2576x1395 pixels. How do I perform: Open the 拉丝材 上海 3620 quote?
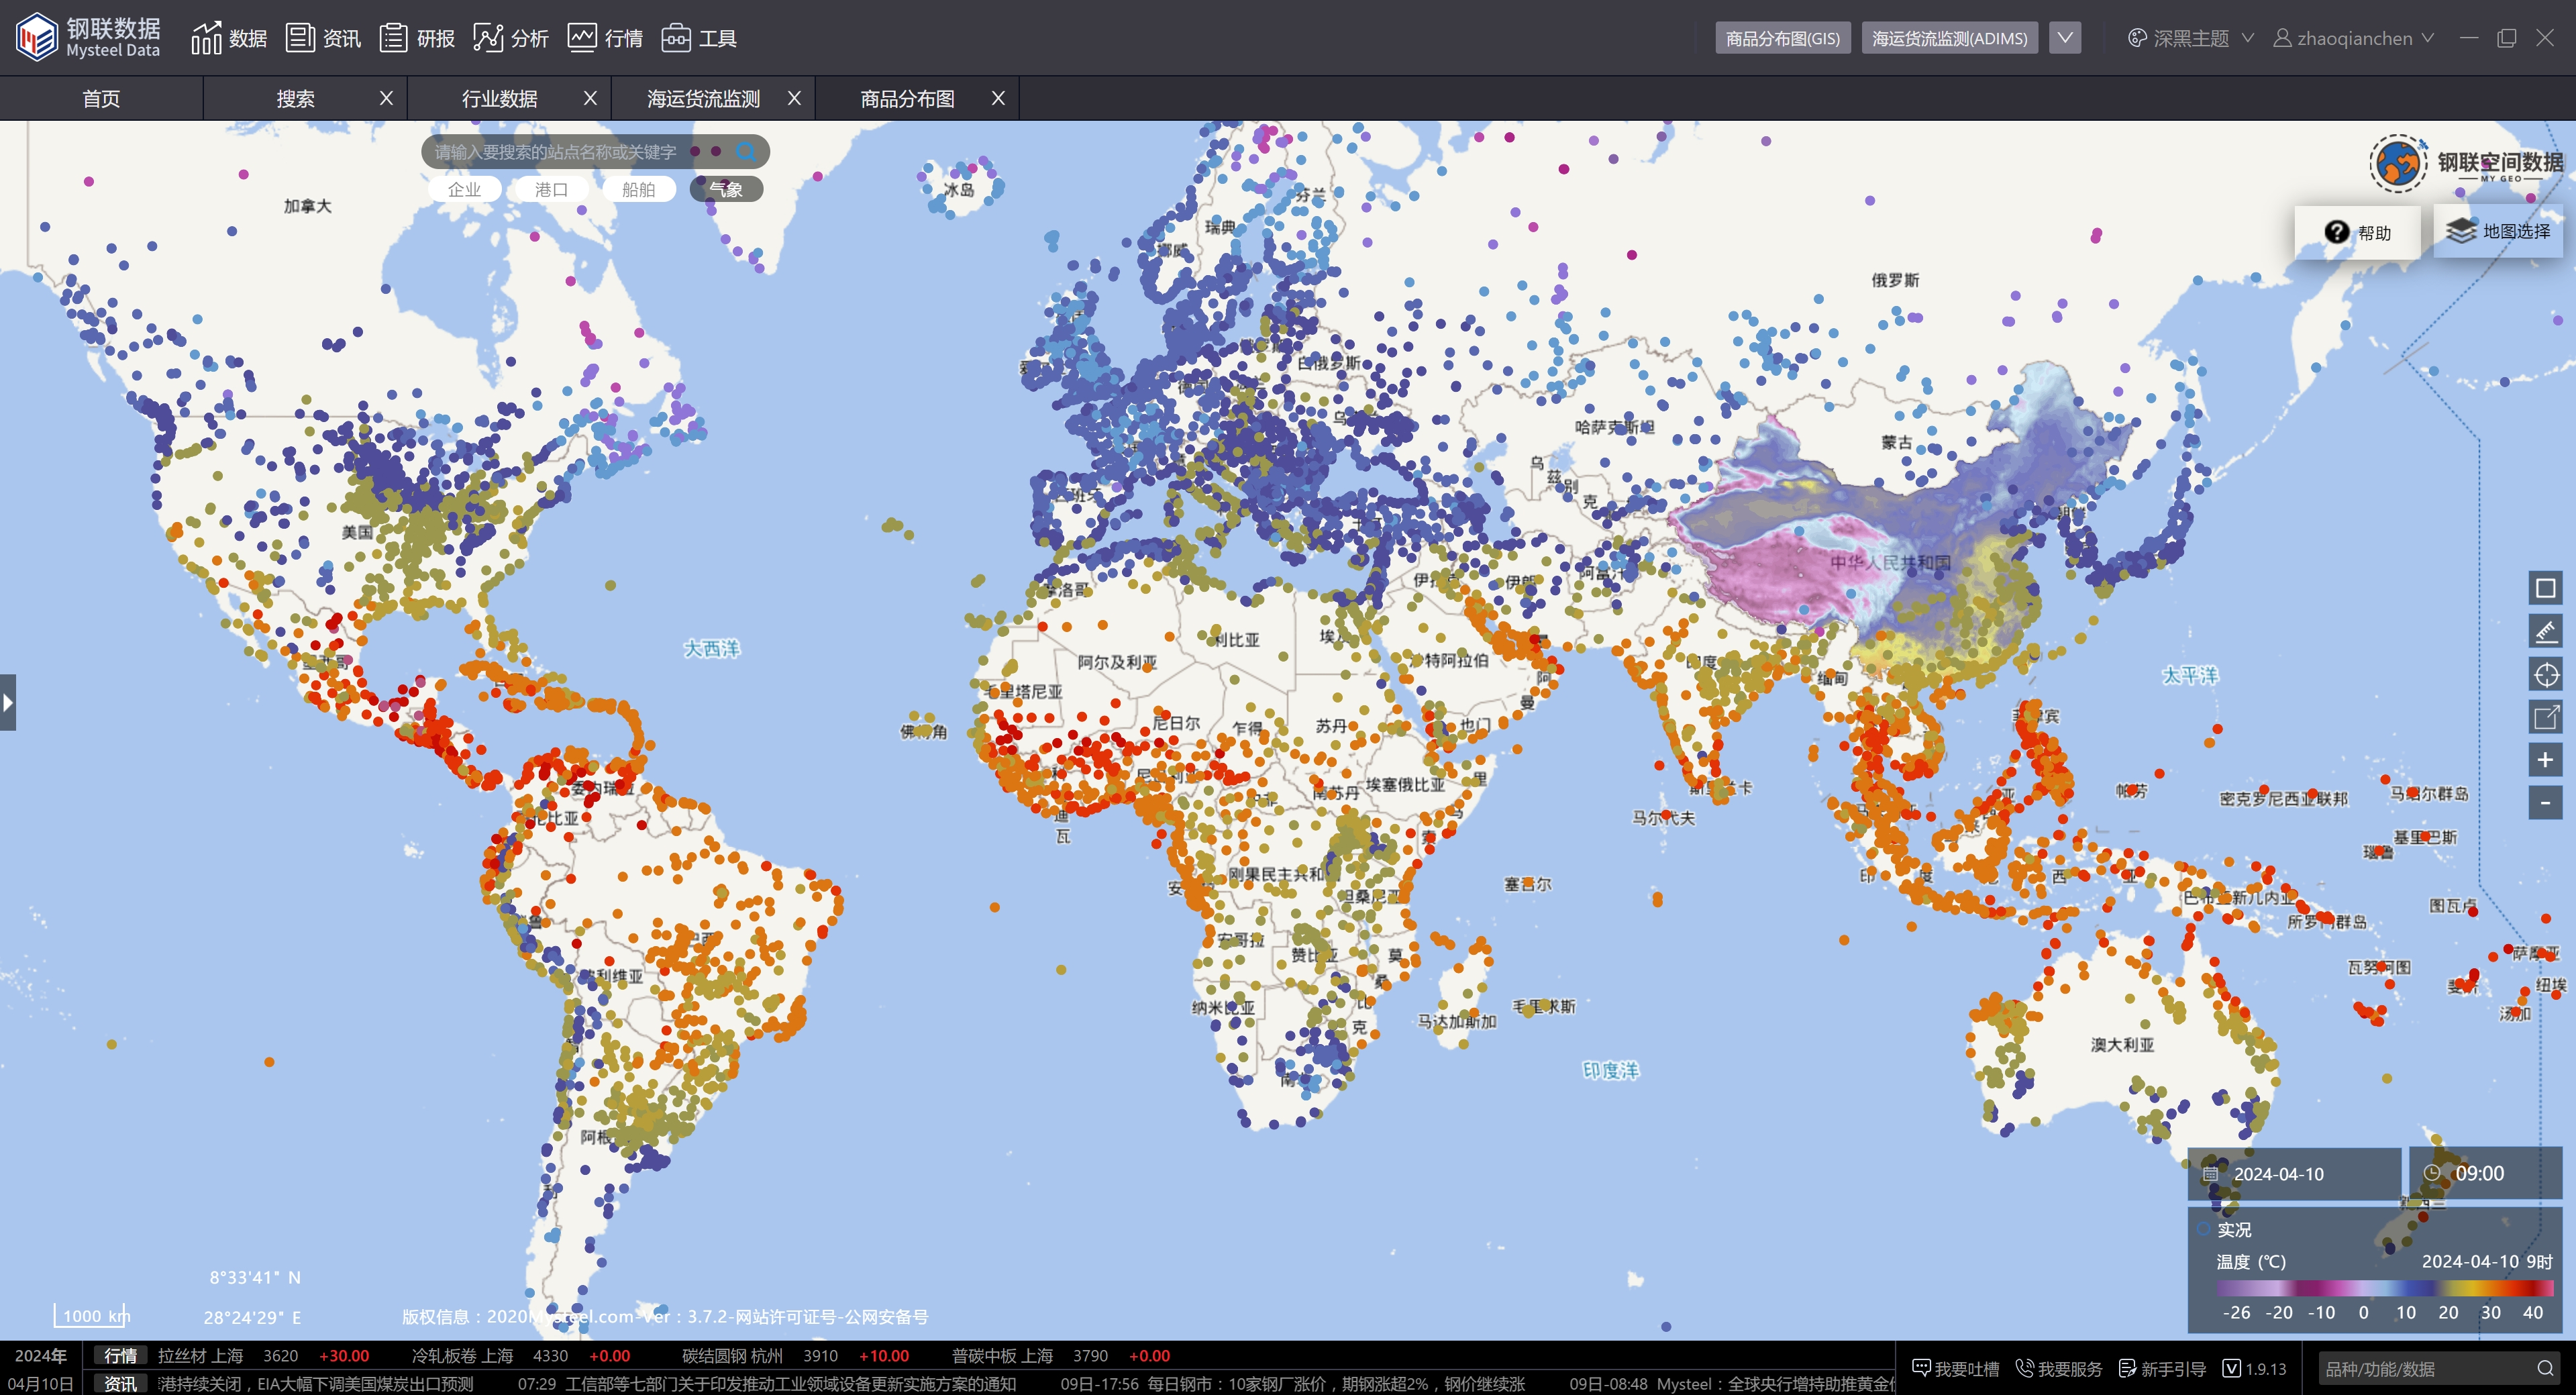click(x=263, y=1356)
